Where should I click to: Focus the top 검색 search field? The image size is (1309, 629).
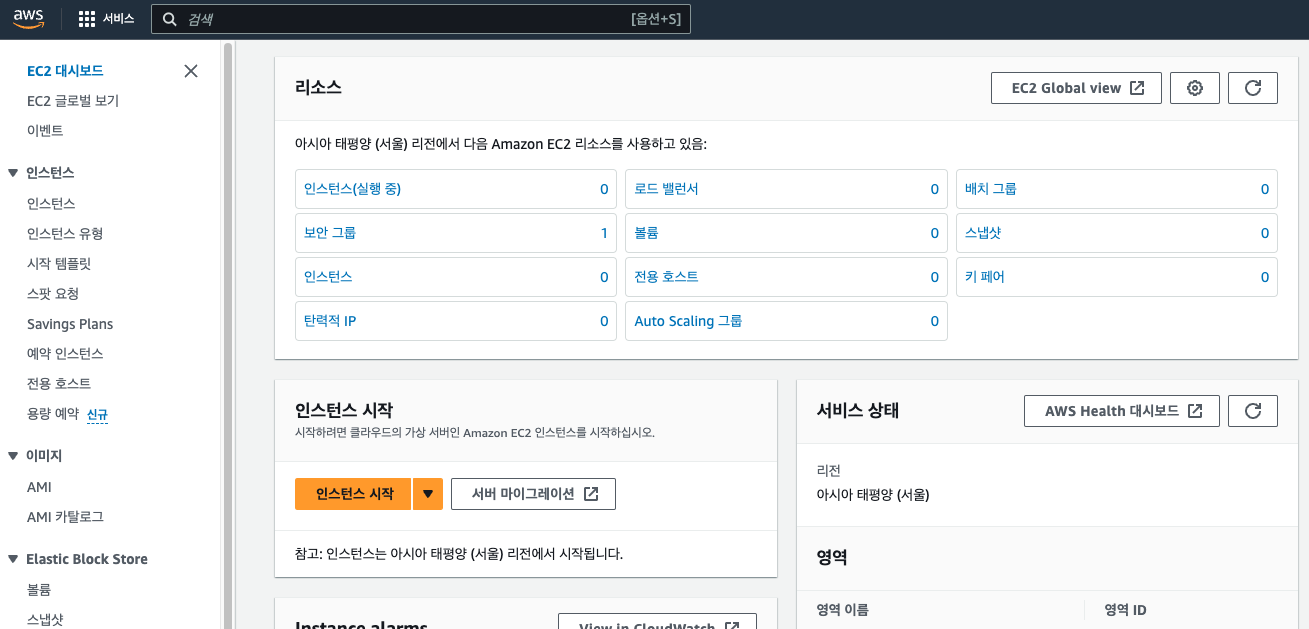[x=420, y=19]
